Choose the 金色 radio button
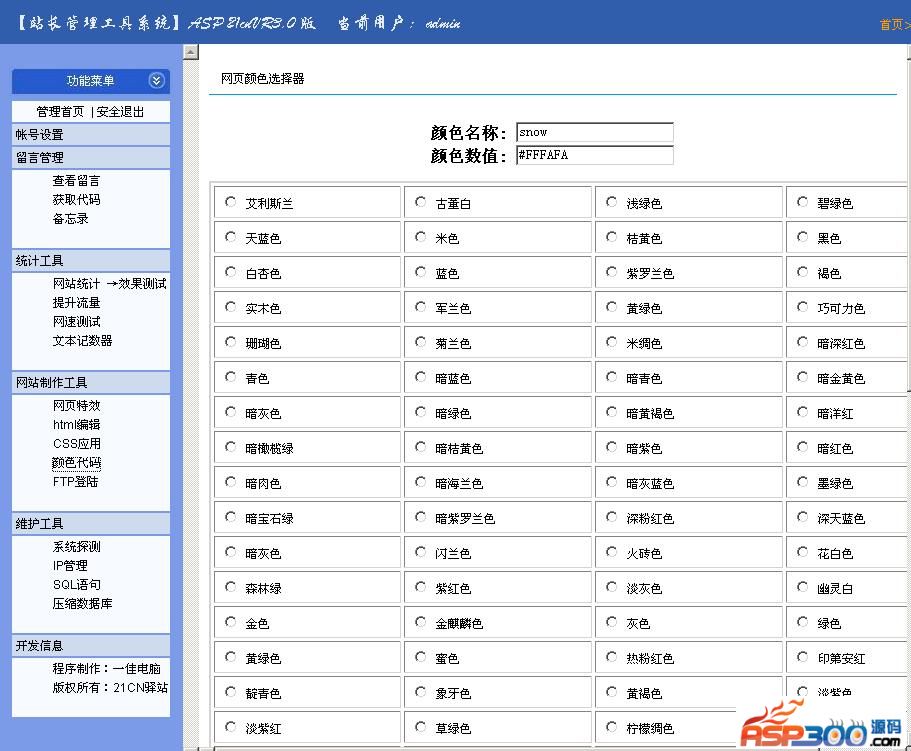Image resolution: width=911 pixels, height=751 pixels. pyautogui.click(x=231, y=622)
